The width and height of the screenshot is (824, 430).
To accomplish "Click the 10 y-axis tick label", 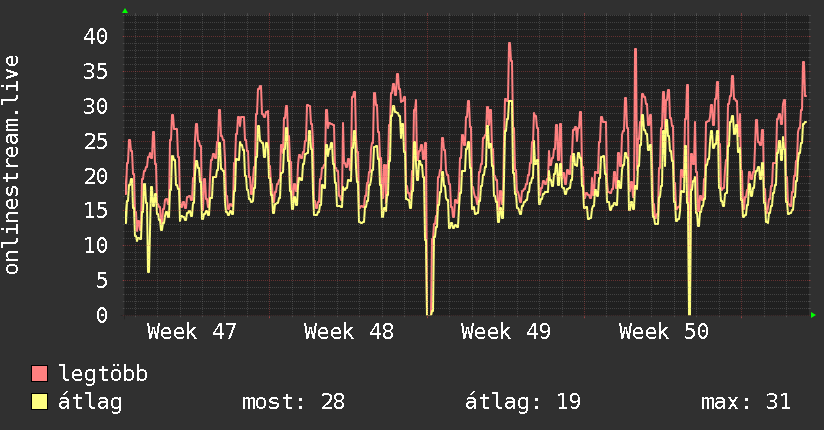I will 96,245.
